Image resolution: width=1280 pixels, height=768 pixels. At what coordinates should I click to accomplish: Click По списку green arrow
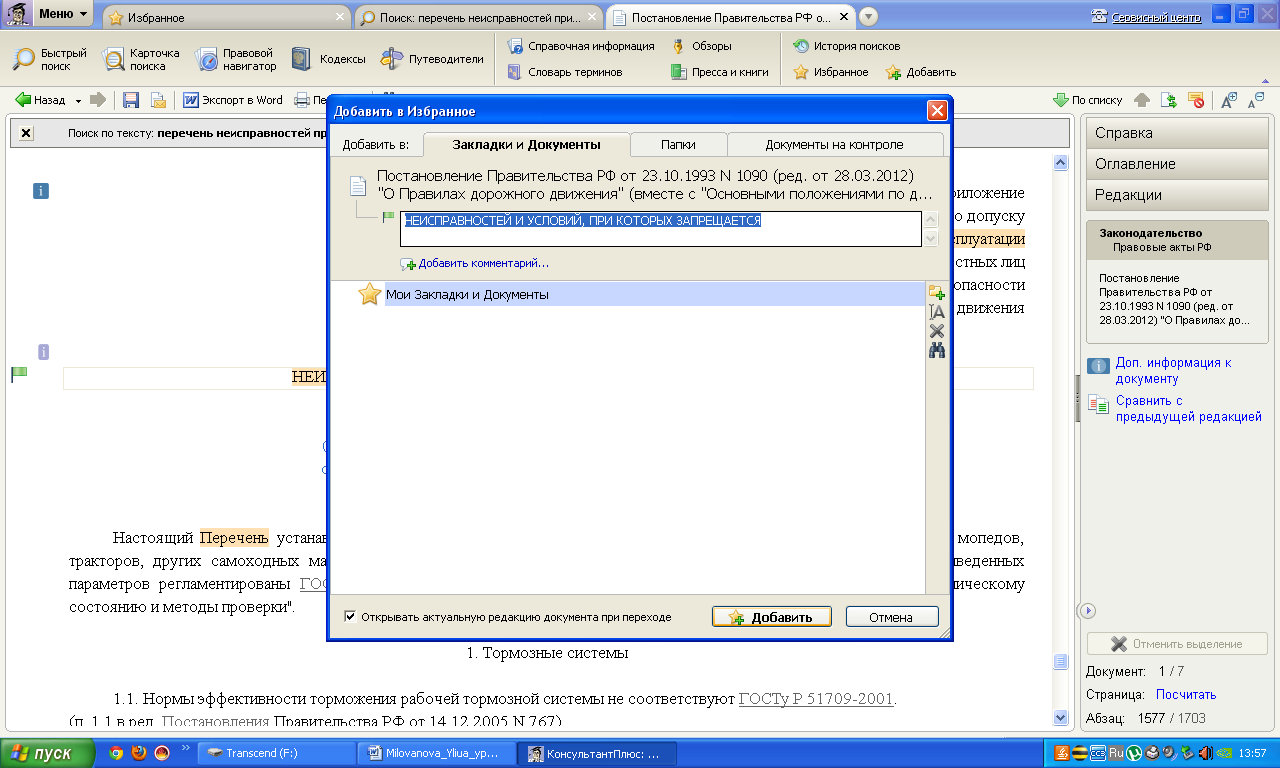1088,100
